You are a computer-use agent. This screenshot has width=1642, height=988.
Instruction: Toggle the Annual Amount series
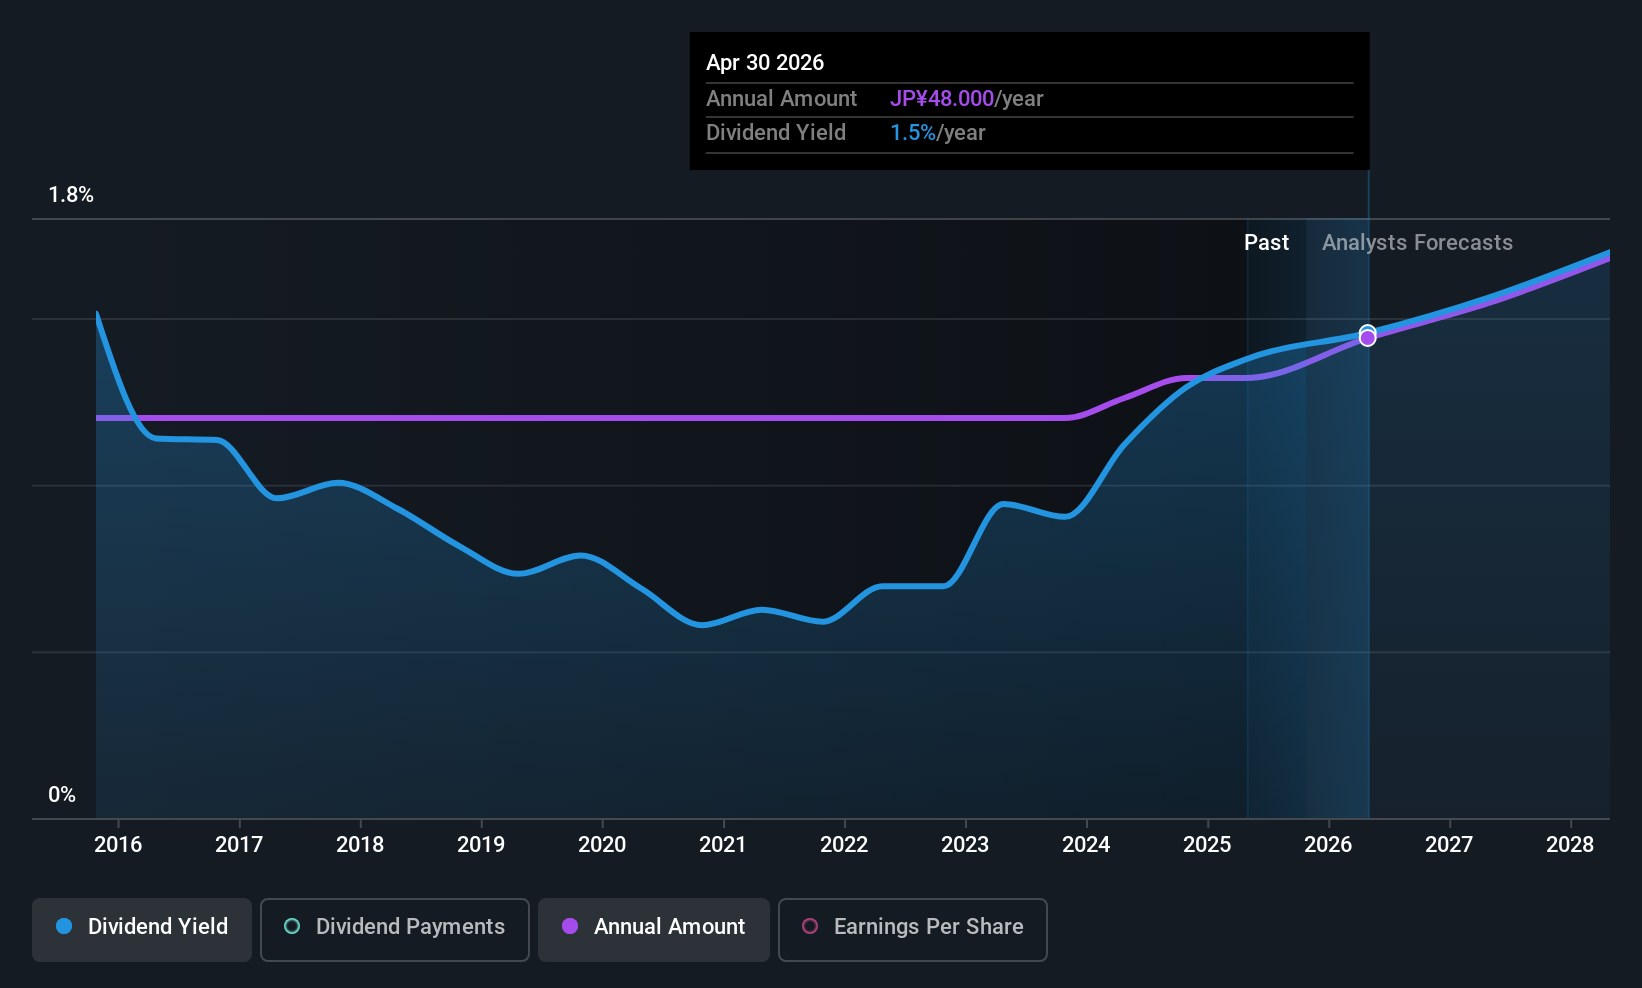pos(654,929)
